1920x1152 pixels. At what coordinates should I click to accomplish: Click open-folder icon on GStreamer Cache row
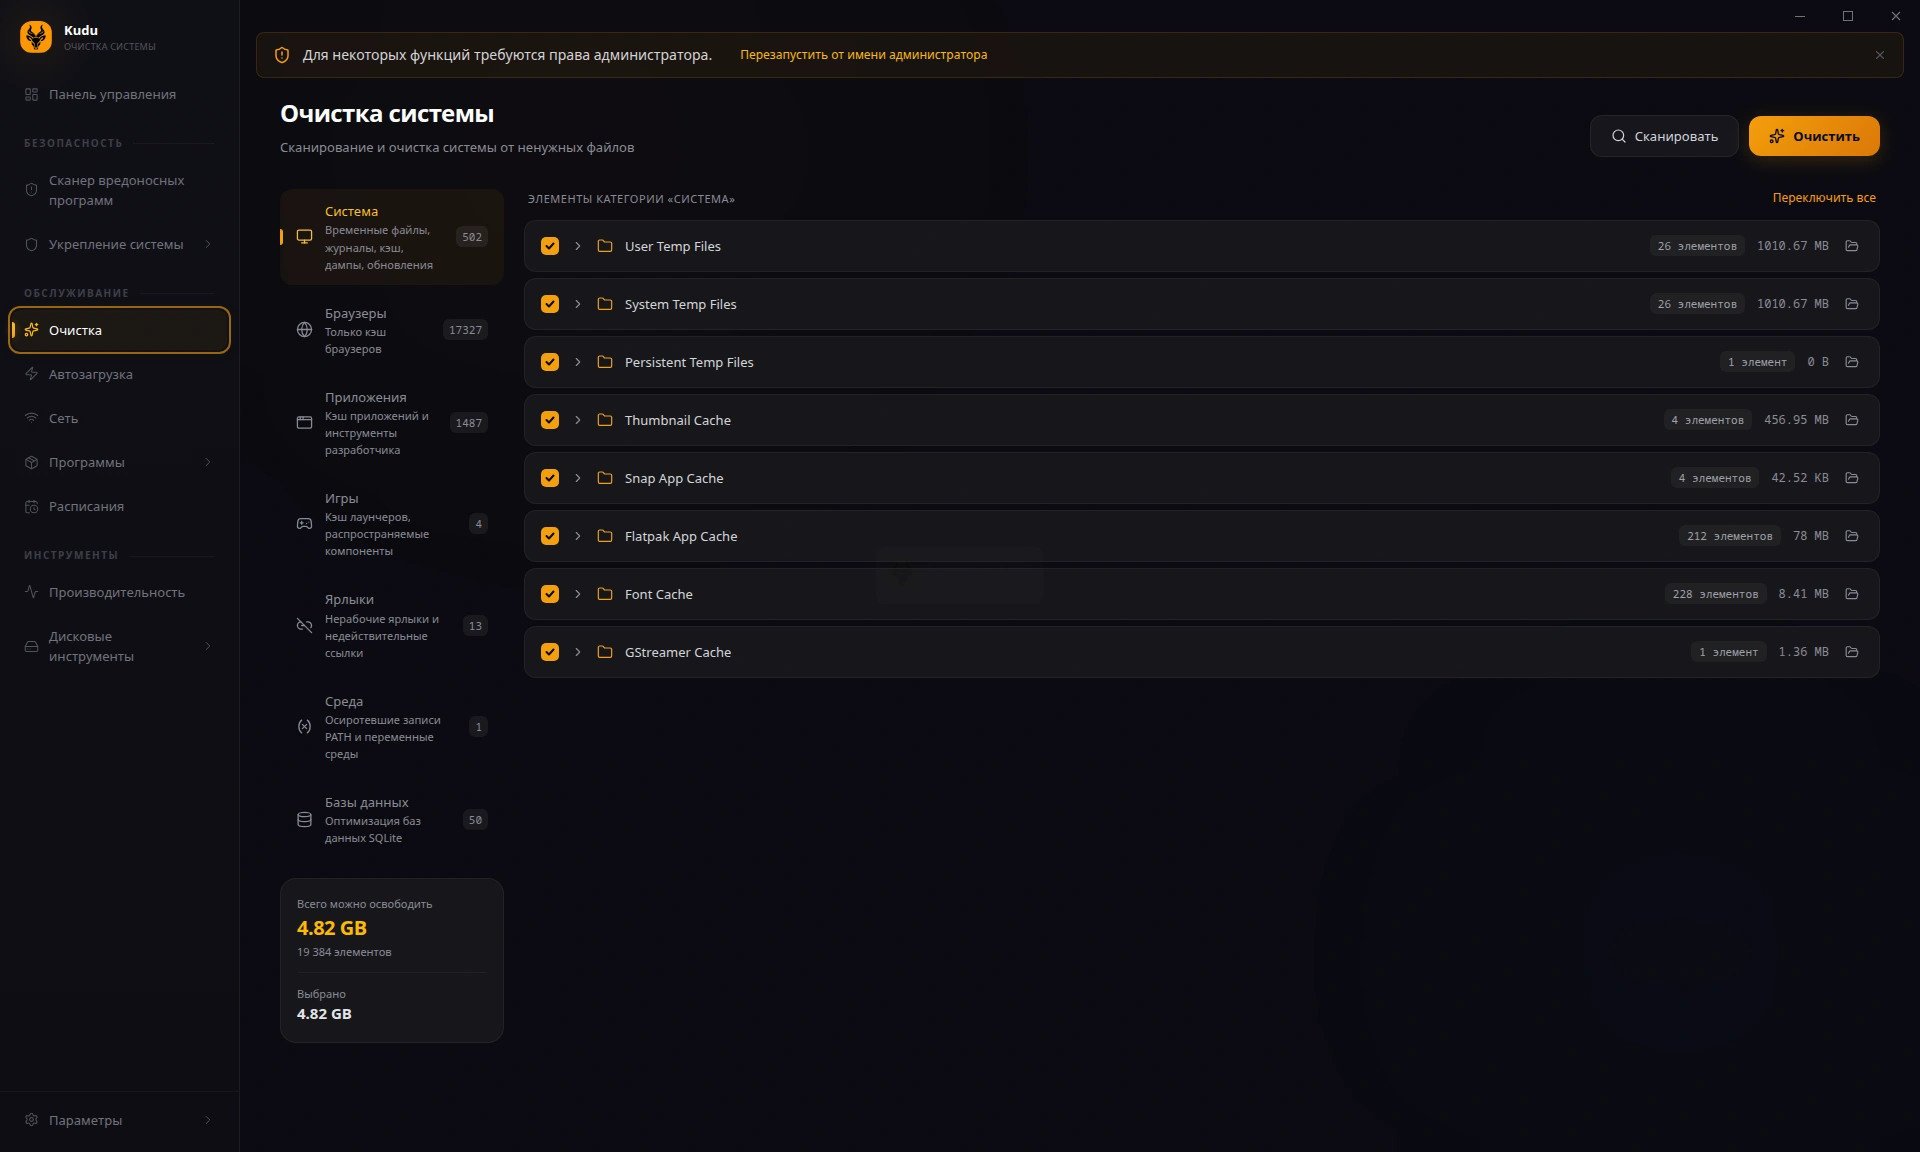[x=1851, y=652]
